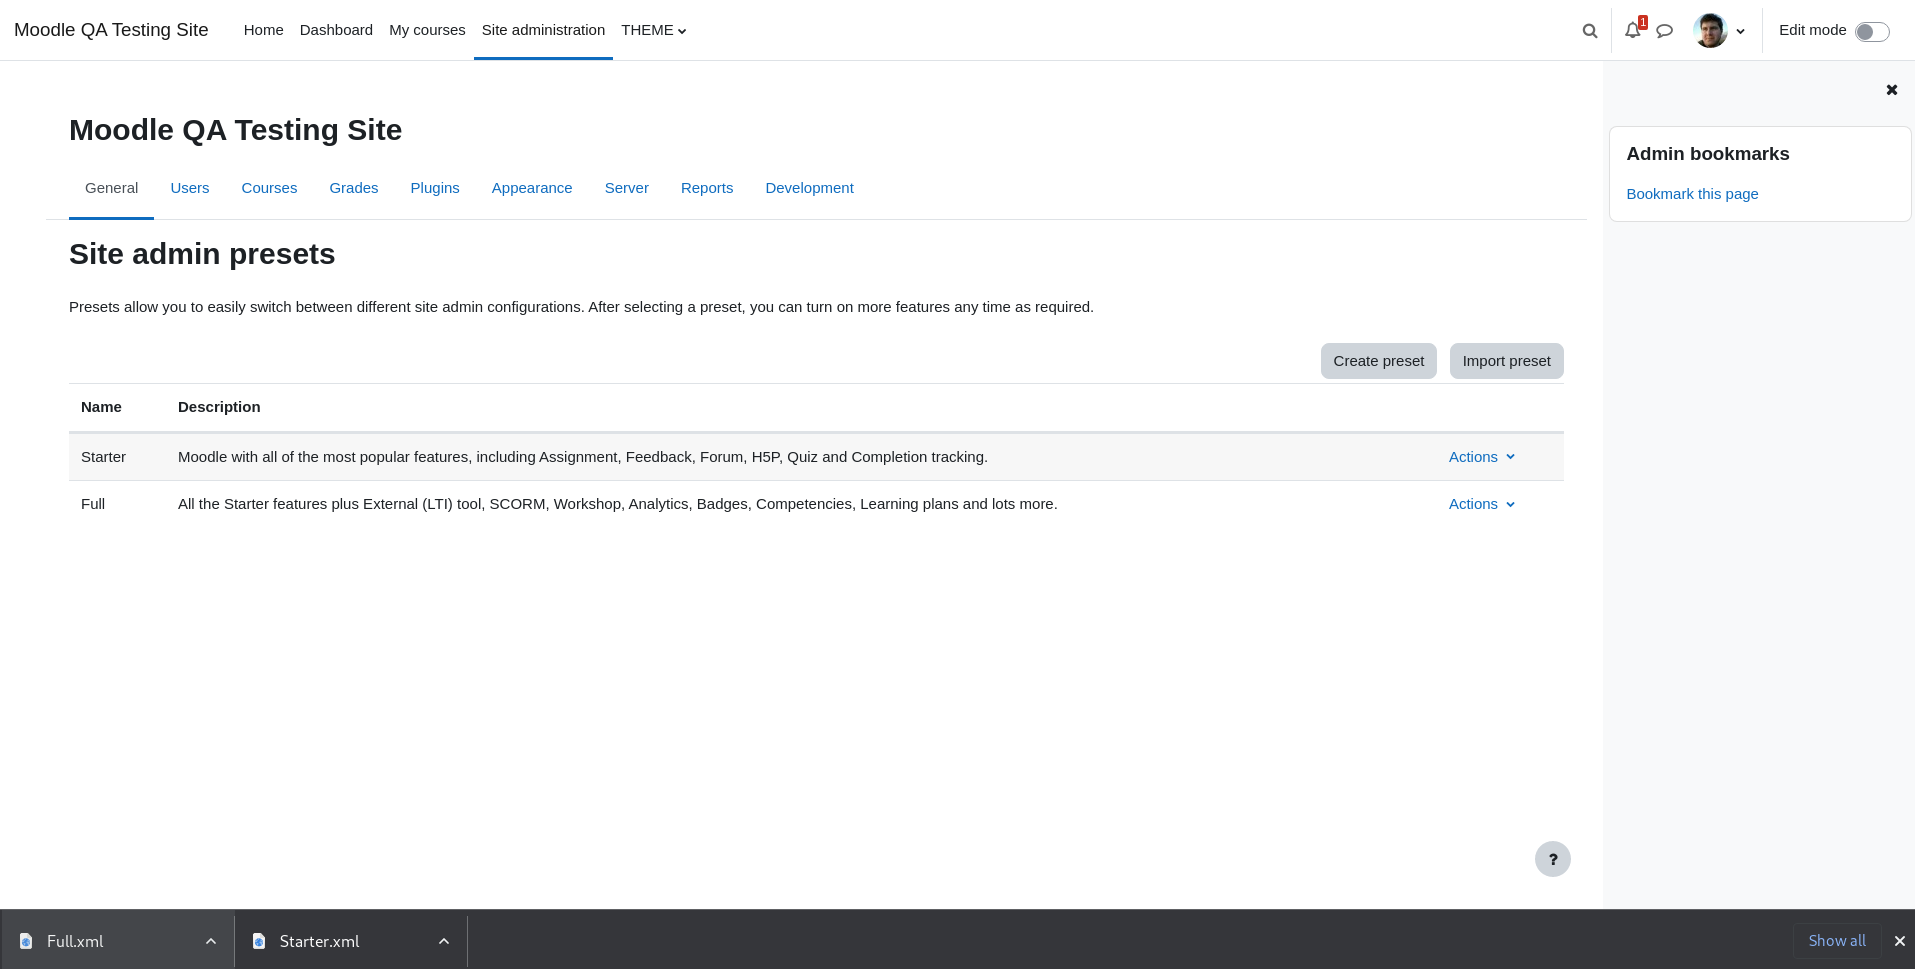
Task: Switch to the Appearance tab
Action: [x=532, y=188]
